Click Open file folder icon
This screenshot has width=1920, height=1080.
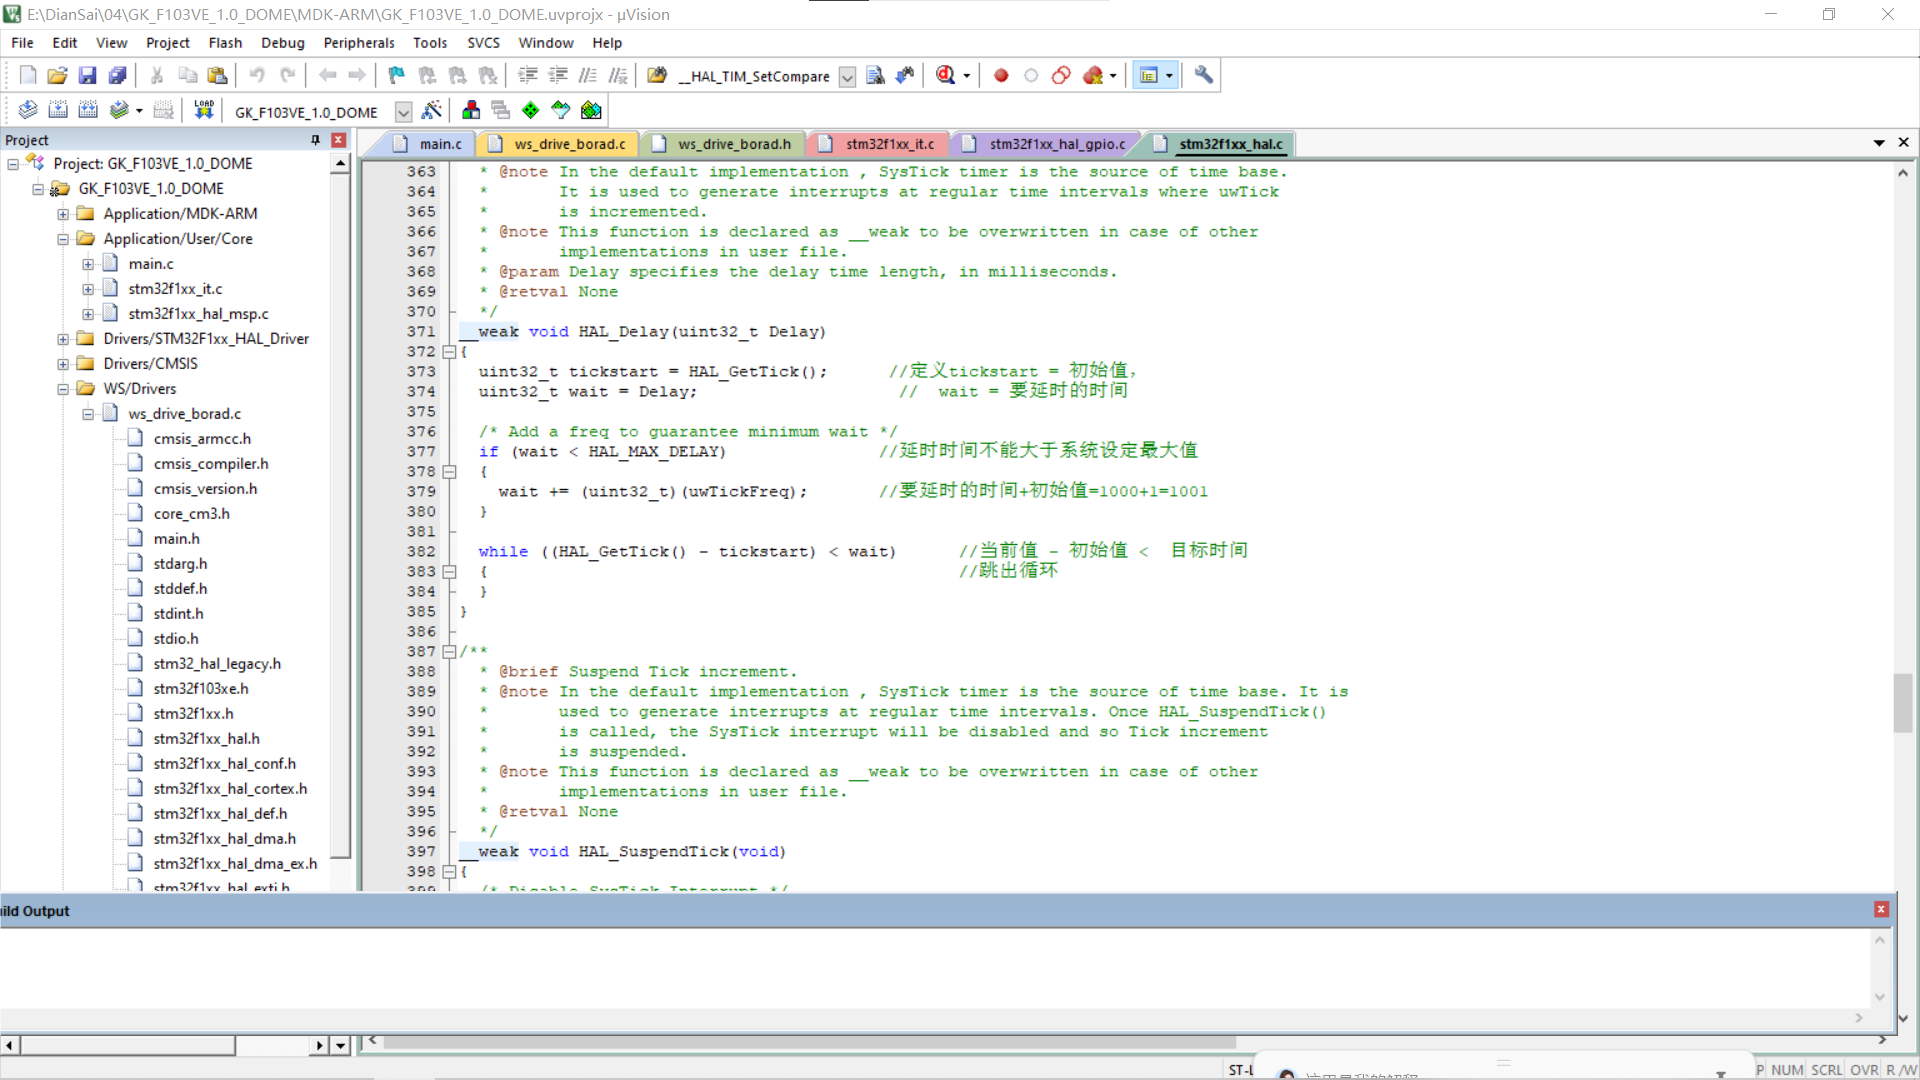point(58,75)
